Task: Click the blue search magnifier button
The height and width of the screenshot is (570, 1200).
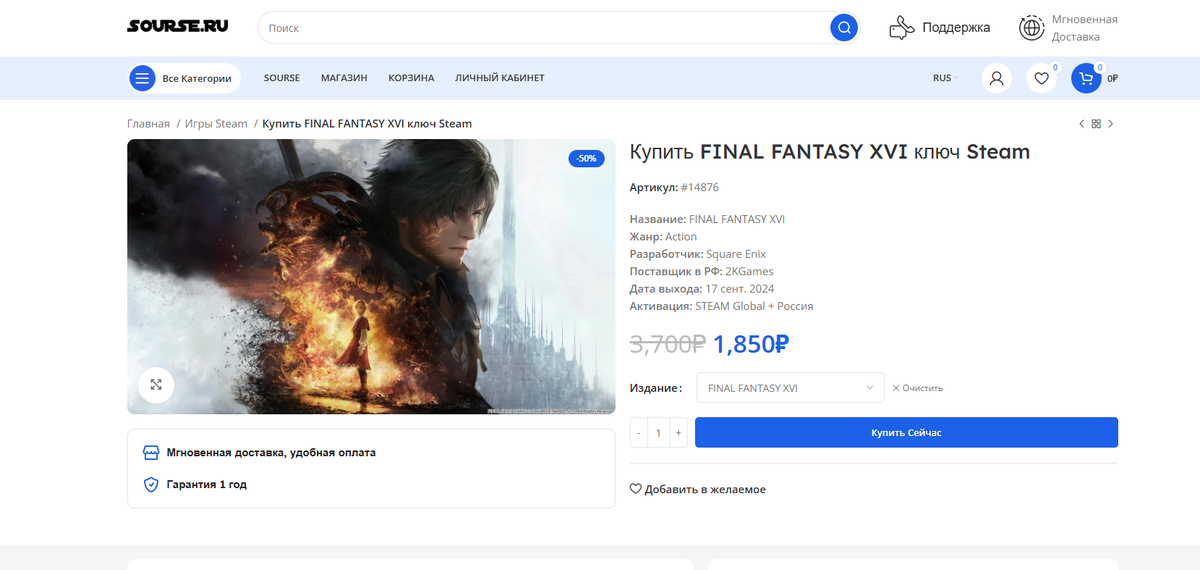Action: coord(844,28)
